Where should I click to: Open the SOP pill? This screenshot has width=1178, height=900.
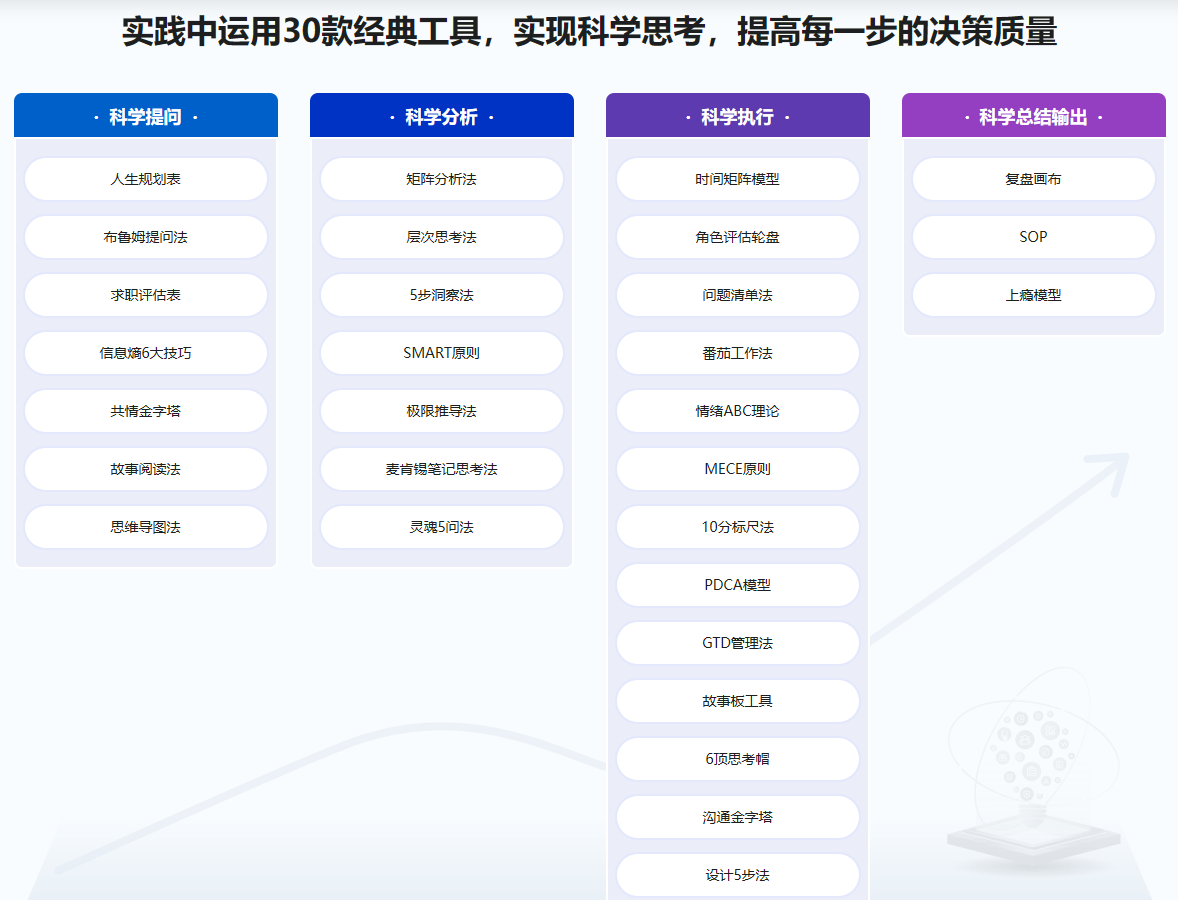[x=1034, y=237]
